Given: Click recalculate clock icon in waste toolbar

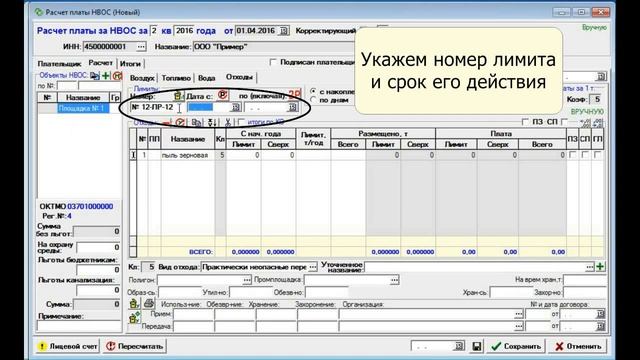Looking at the screenshot, I should (180, 122).
